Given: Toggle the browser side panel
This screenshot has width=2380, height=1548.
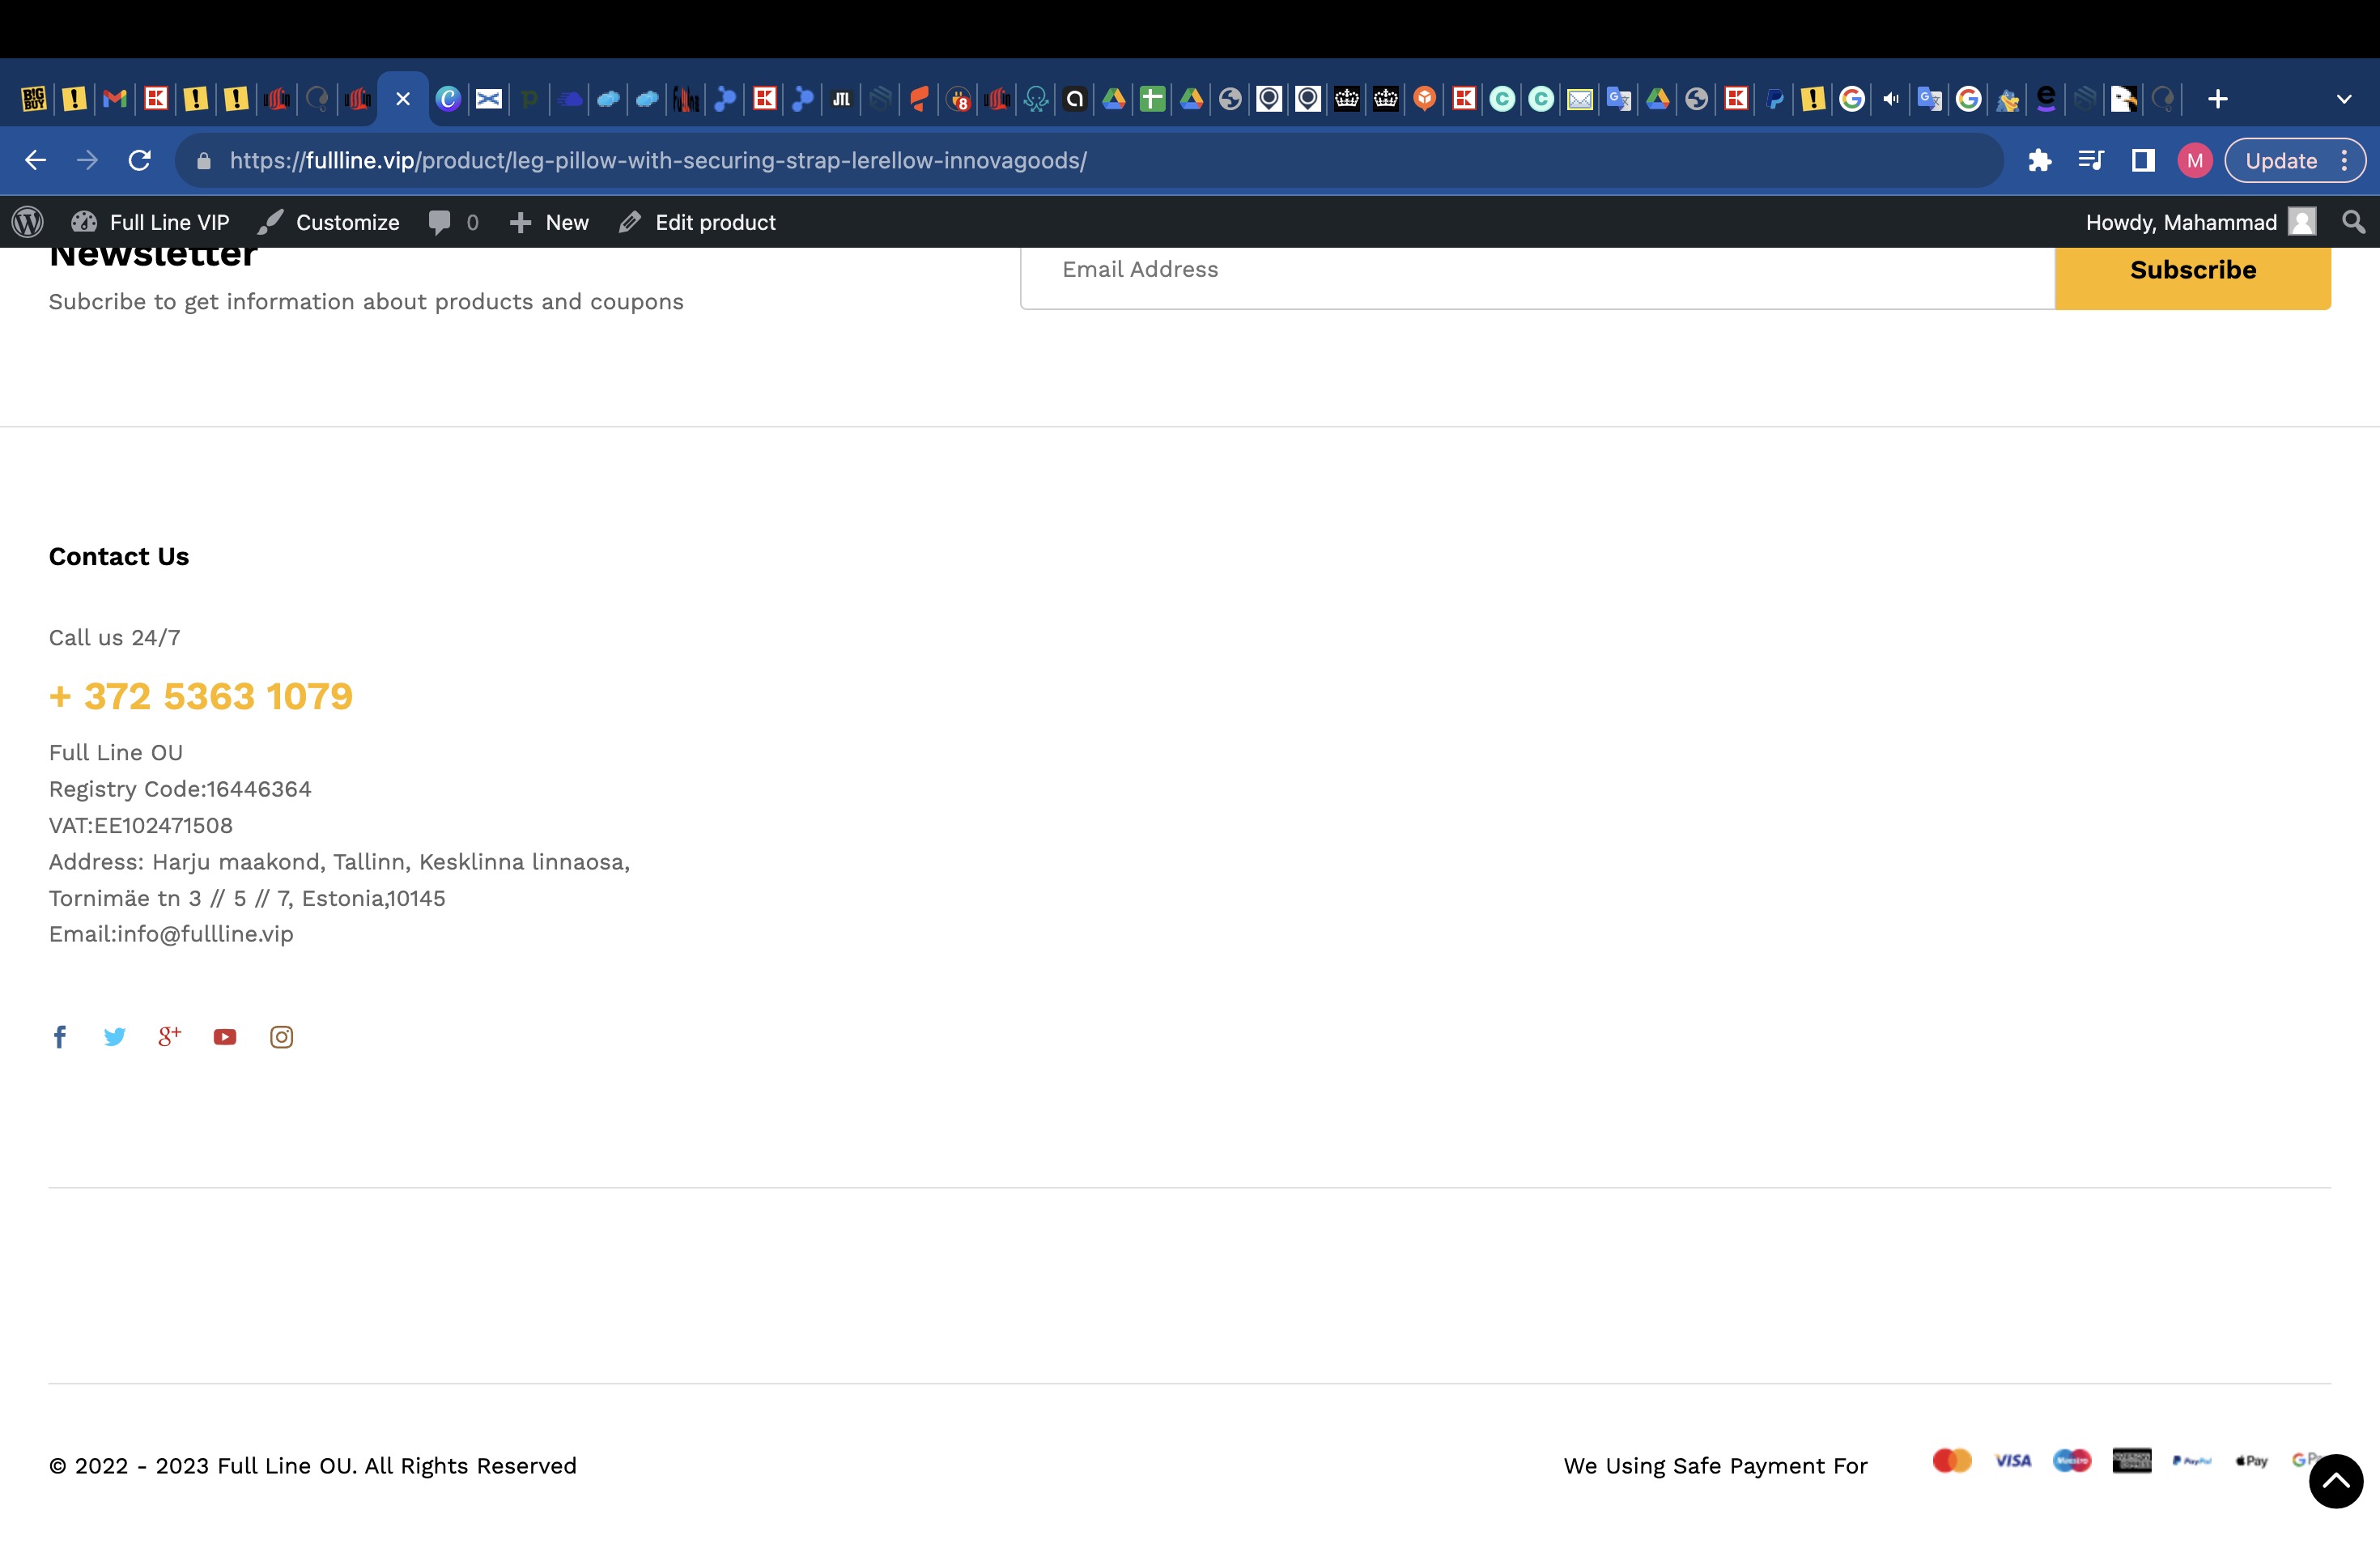Looking at the screenshot, I should coord(2142,160).
